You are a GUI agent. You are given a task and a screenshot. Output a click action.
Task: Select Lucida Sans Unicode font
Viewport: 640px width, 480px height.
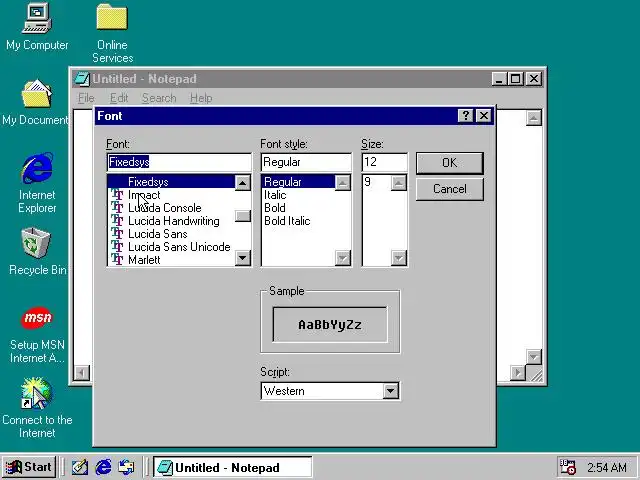[x=171, y=247]
